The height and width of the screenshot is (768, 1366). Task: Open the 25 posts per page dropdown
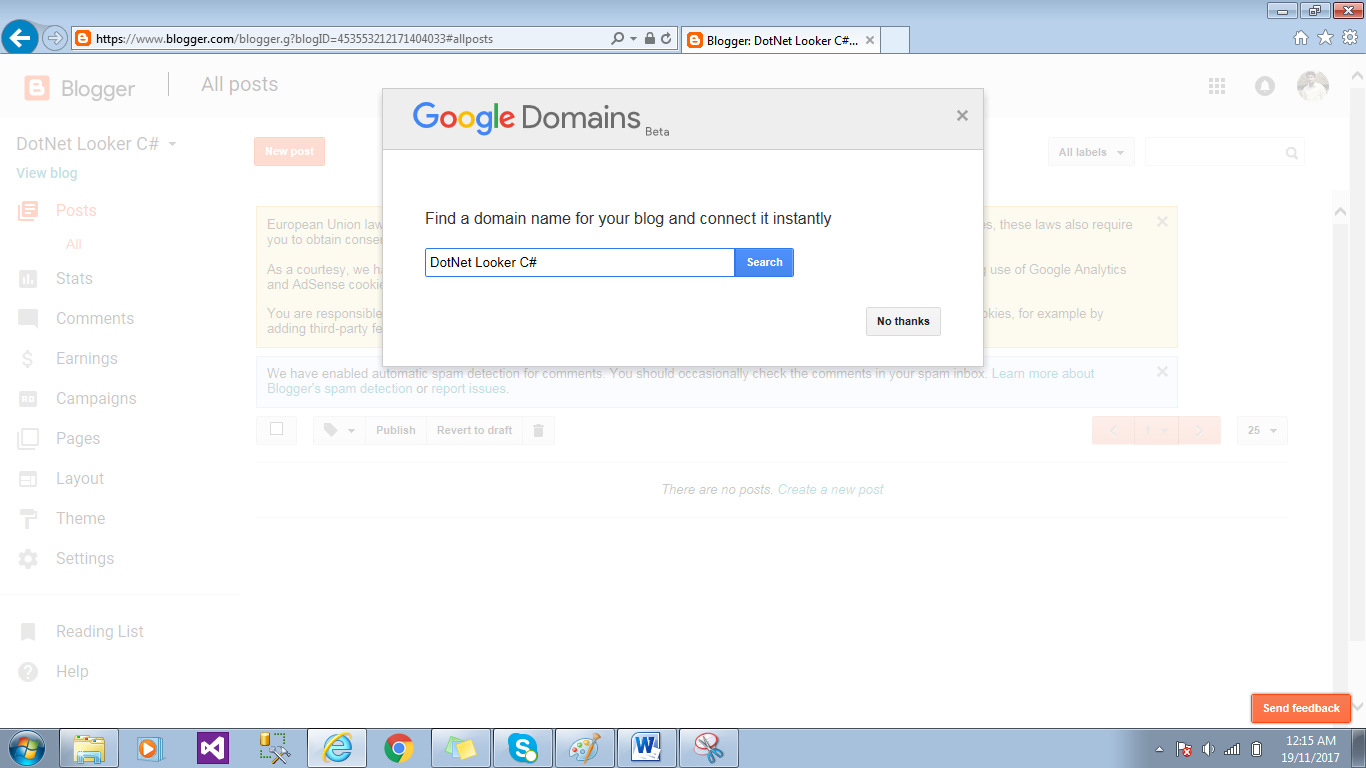(x=1262, y=430)
